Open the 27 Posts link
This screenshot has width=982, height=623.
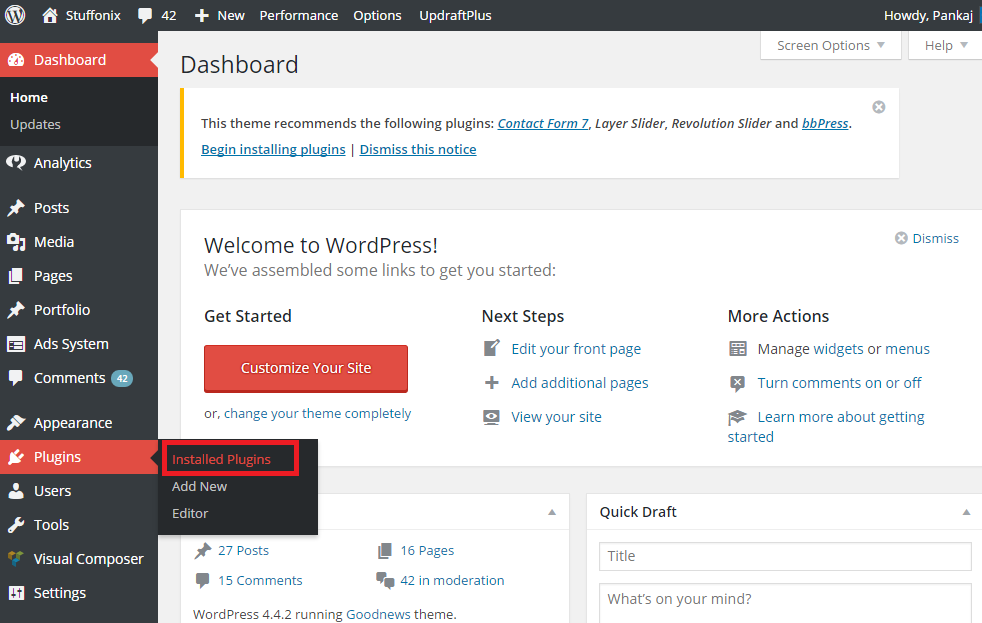pyautogui.click(x=244, y=550)
